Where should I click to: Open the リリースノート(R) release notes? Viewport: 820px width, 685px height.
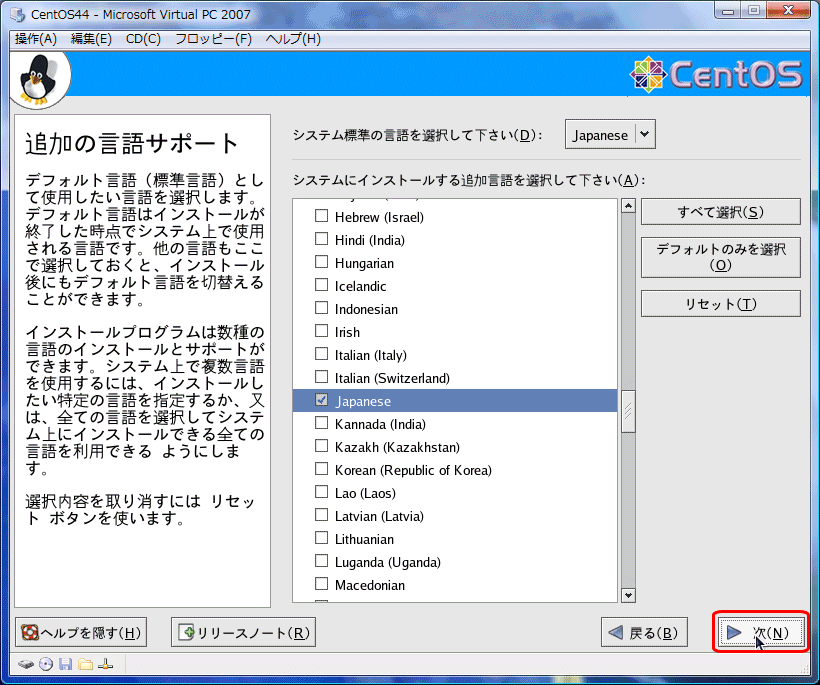(x=243, y=633)
